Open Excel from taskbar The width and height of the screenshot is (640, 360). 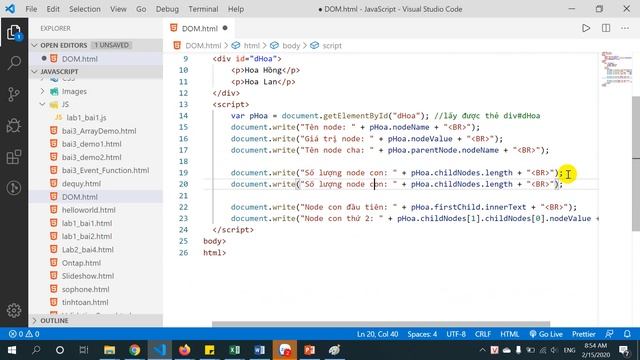234,350
